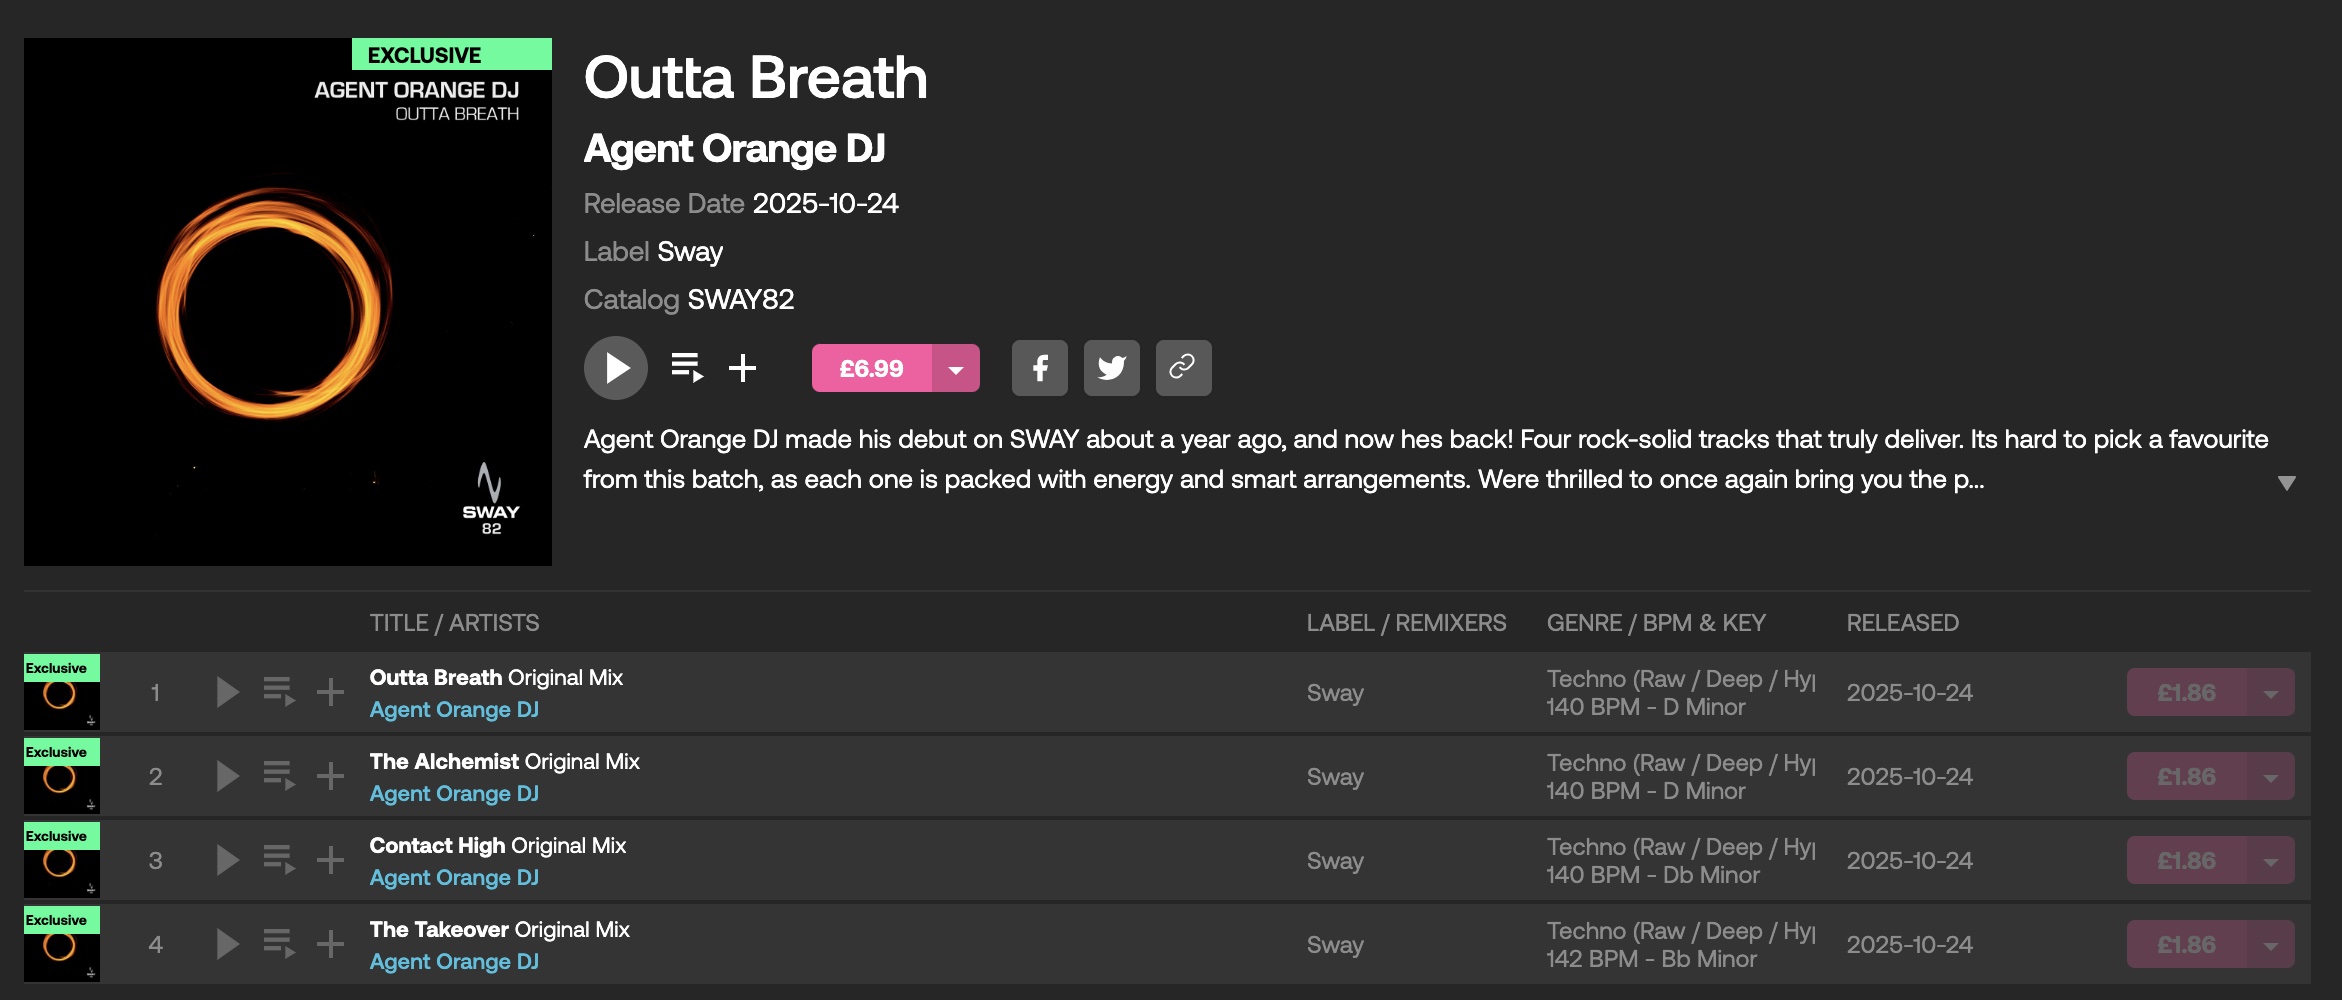Open the Sway label link in release info

click(690, 252)
